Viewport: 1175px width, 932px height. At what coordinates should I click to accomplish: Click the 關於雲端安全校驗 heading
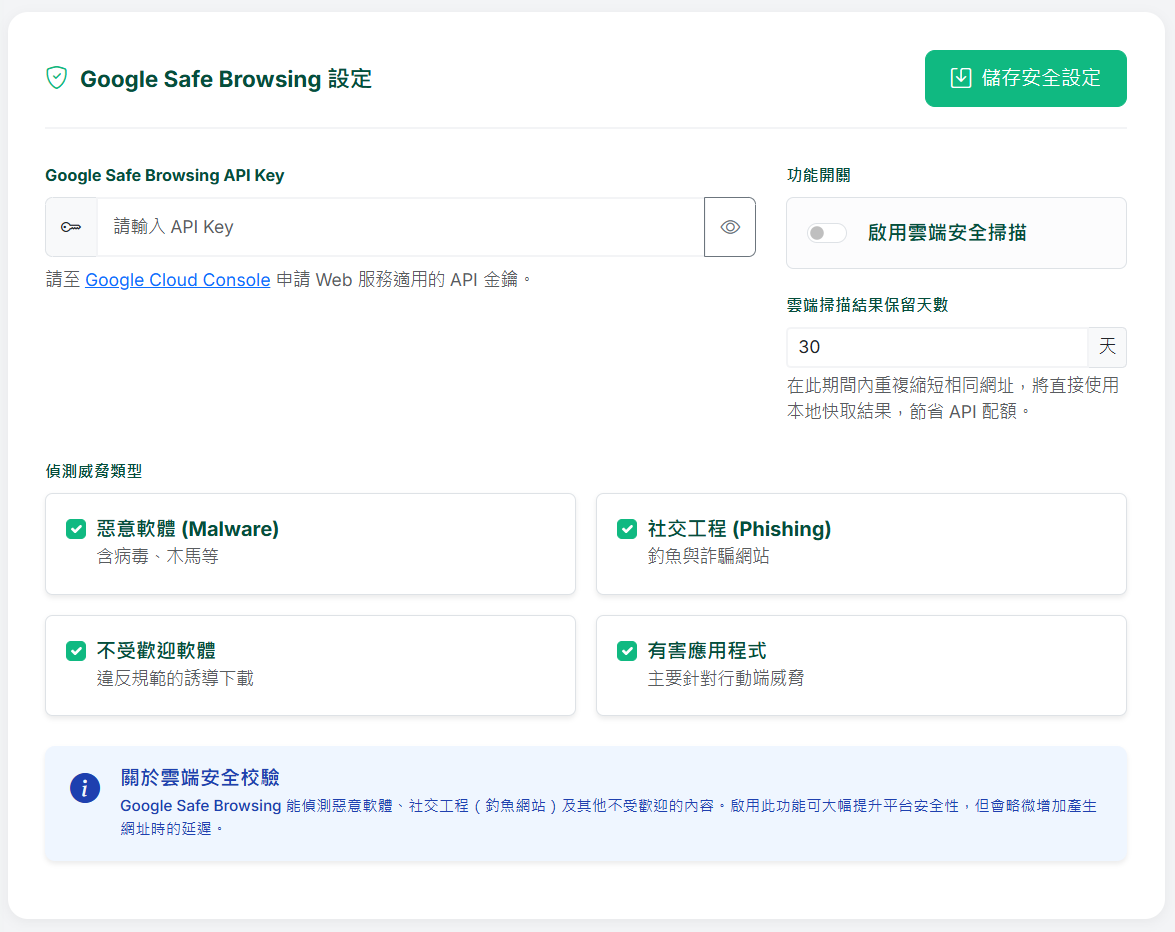(x=200, y=778)
